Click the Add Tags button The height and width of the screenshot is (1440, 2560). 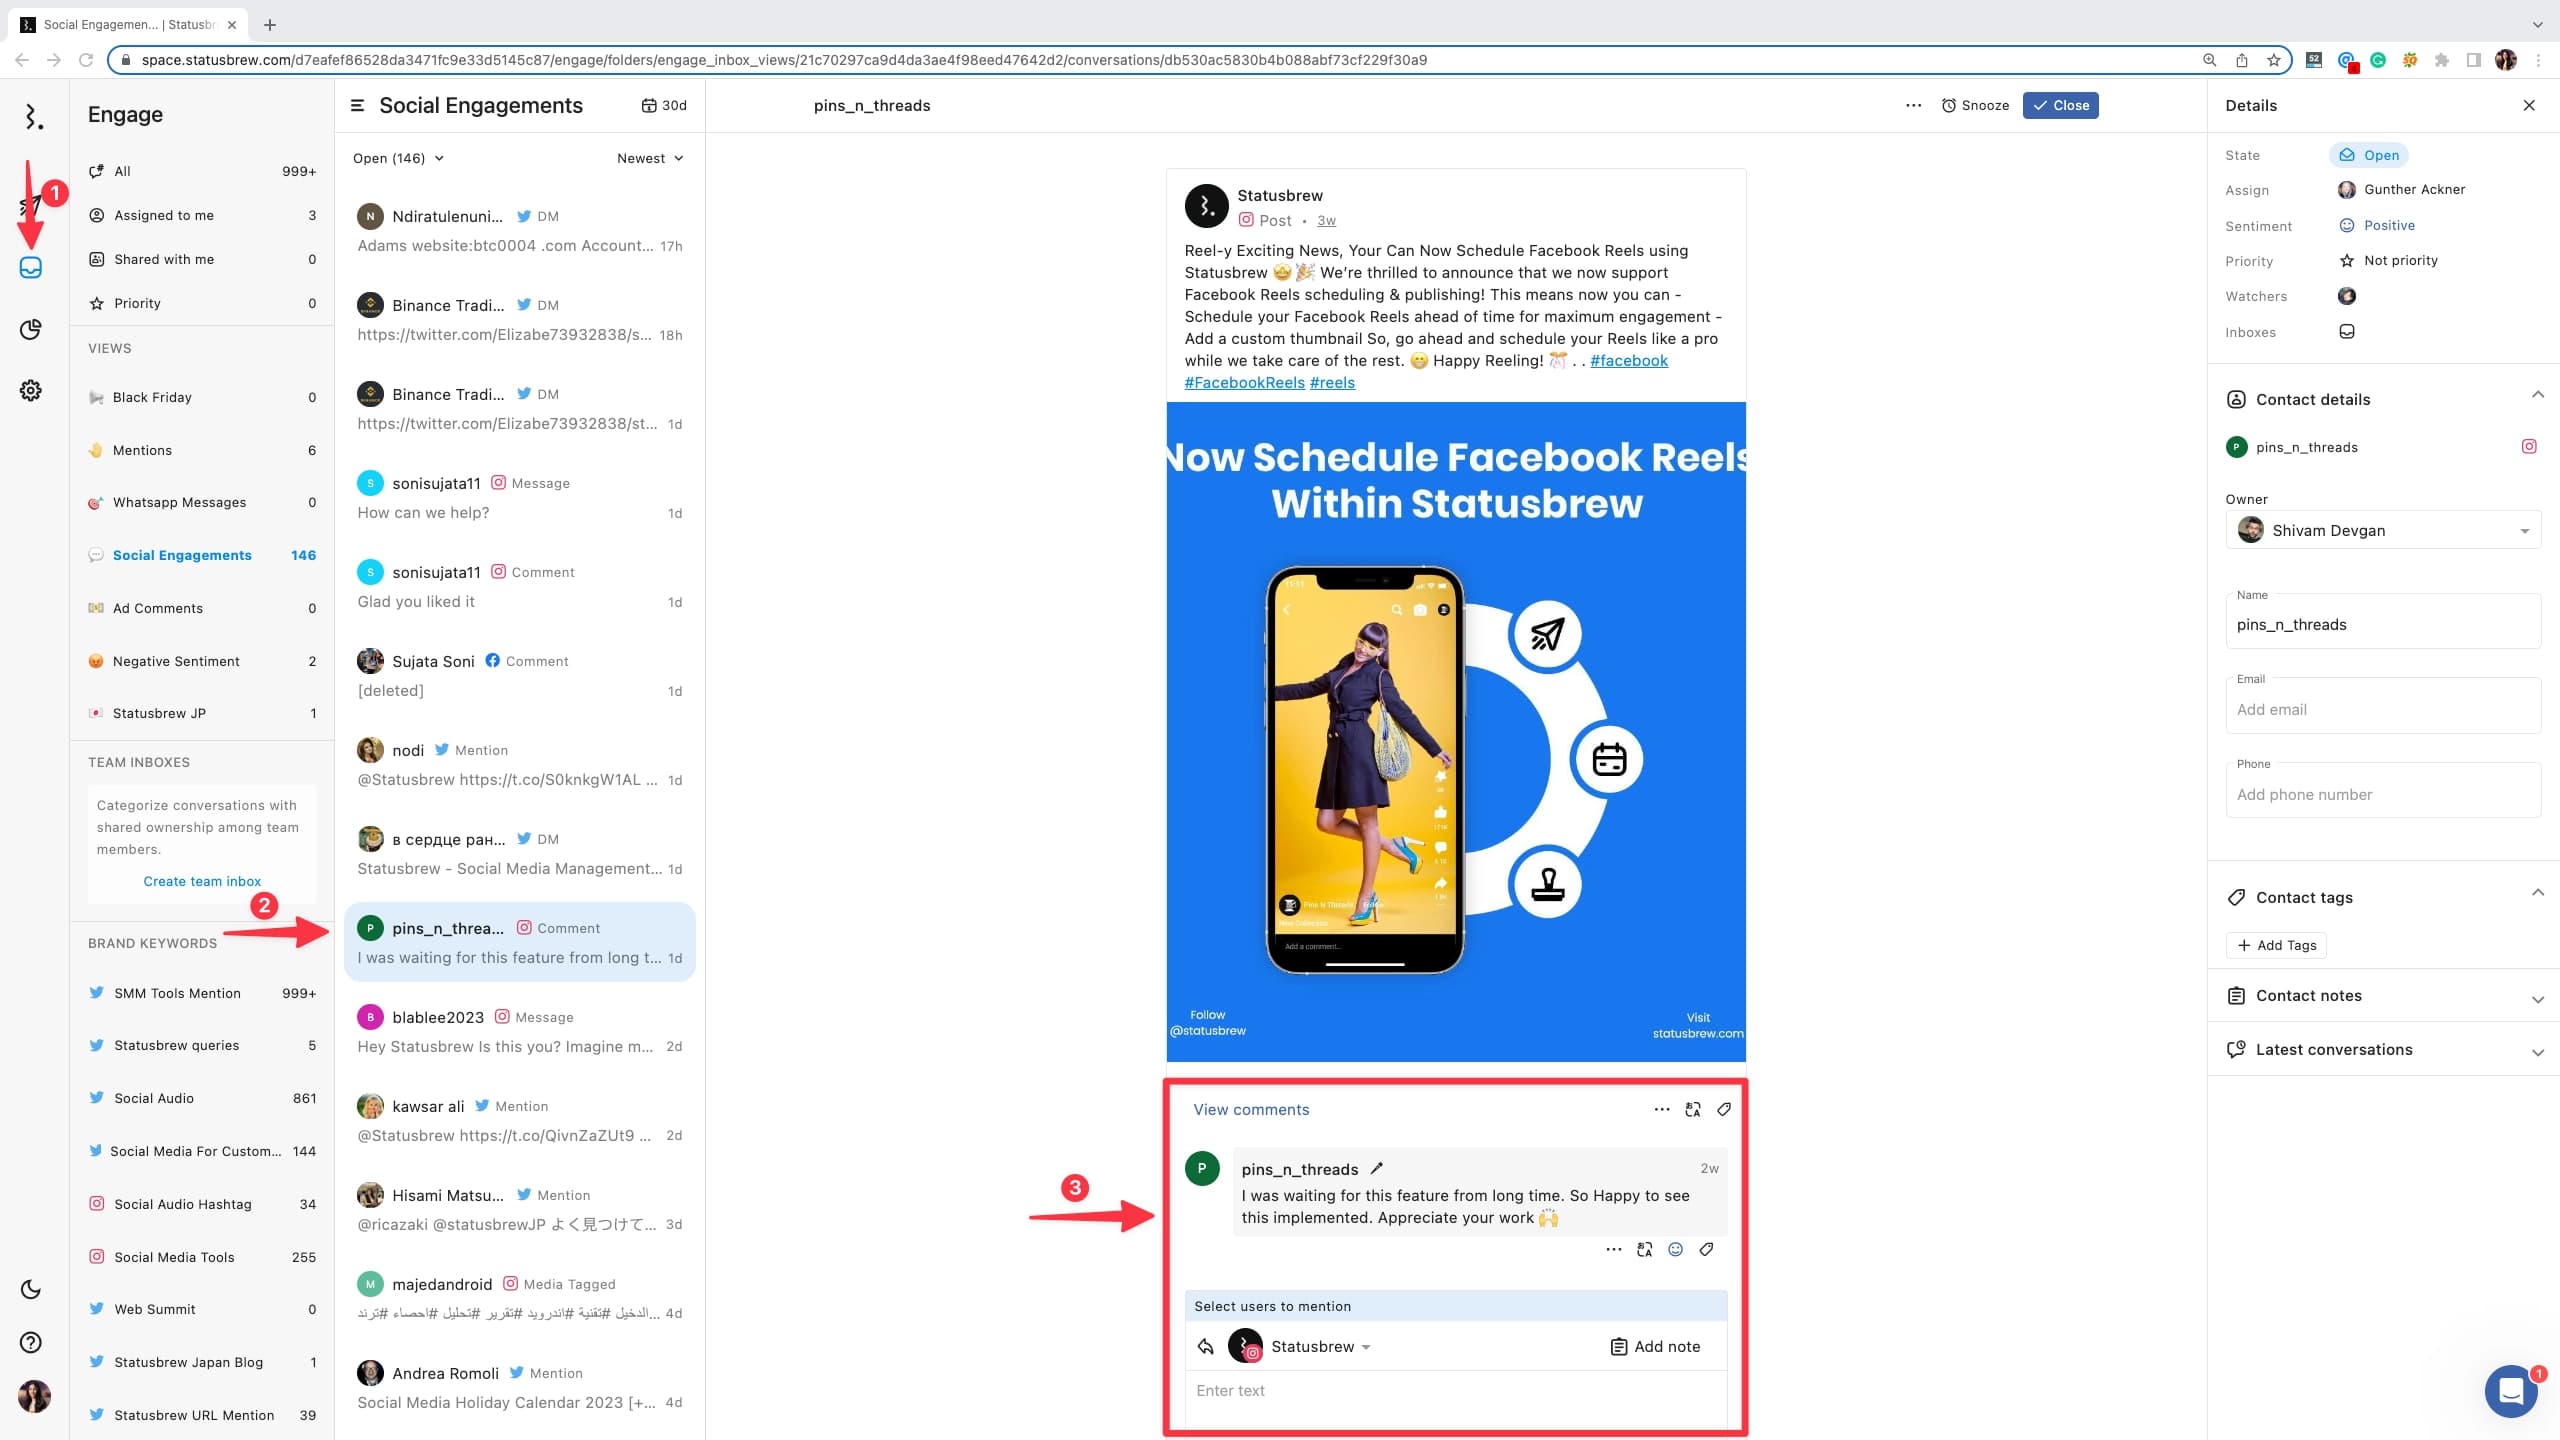pos(2276,945)
